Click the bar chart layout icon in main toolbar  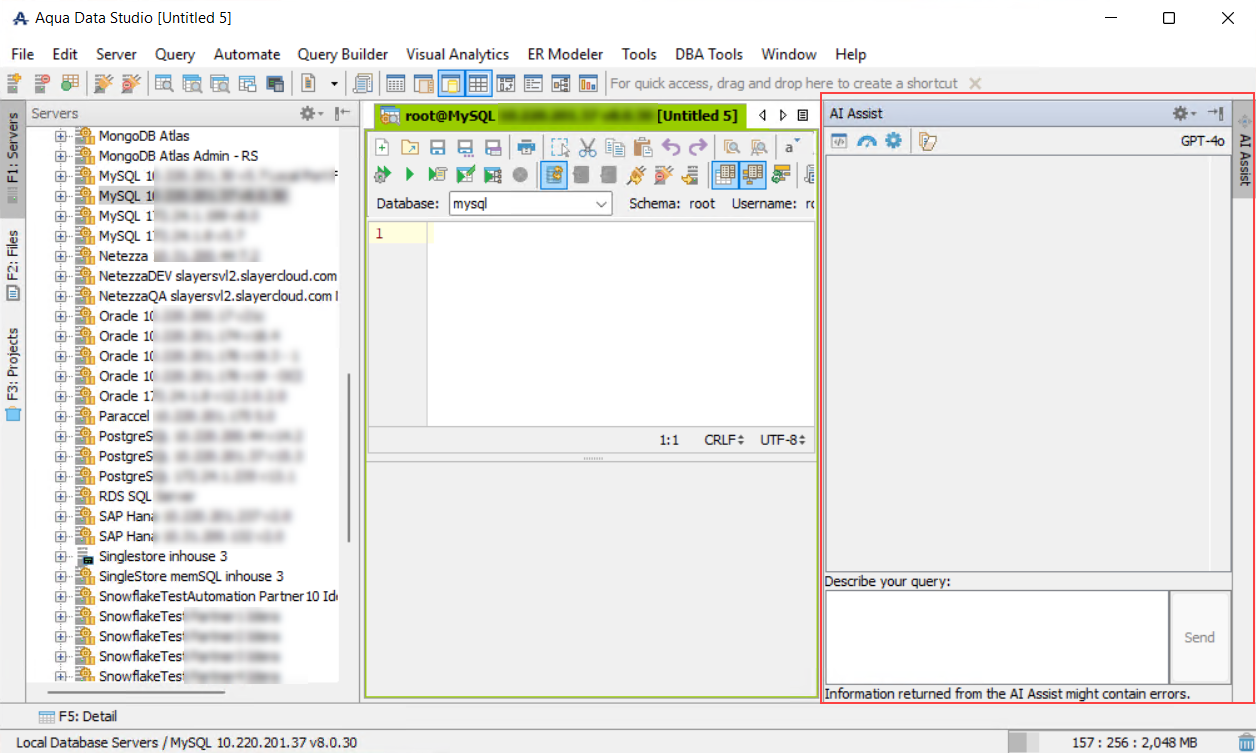click(x=588, y=83)
